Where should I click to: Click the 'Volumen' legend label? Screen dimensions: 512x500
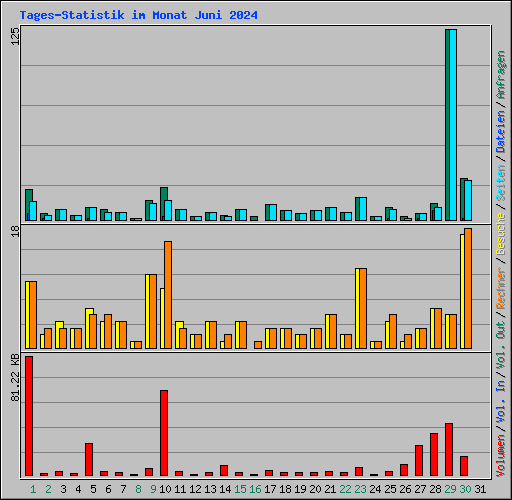pos(500,456)
